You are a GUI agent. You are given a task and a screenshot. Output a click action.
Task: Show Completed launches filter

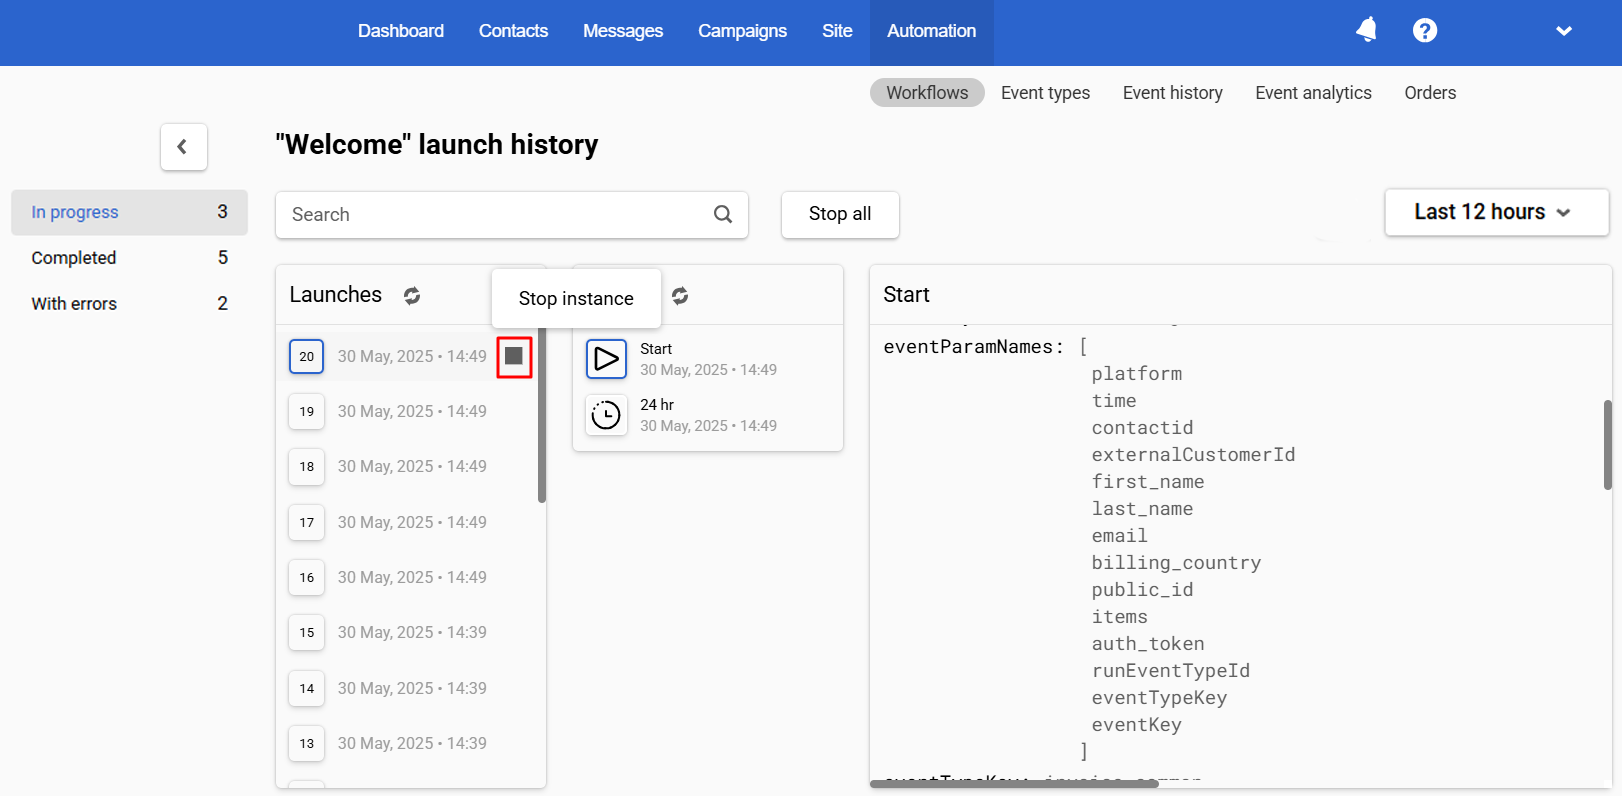point(129,258)
